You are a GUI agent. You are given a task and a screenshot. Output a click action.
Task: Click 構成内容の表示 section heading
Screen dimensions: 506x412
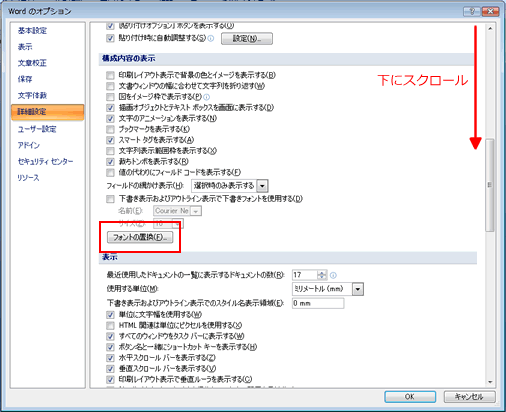[129, 59]
